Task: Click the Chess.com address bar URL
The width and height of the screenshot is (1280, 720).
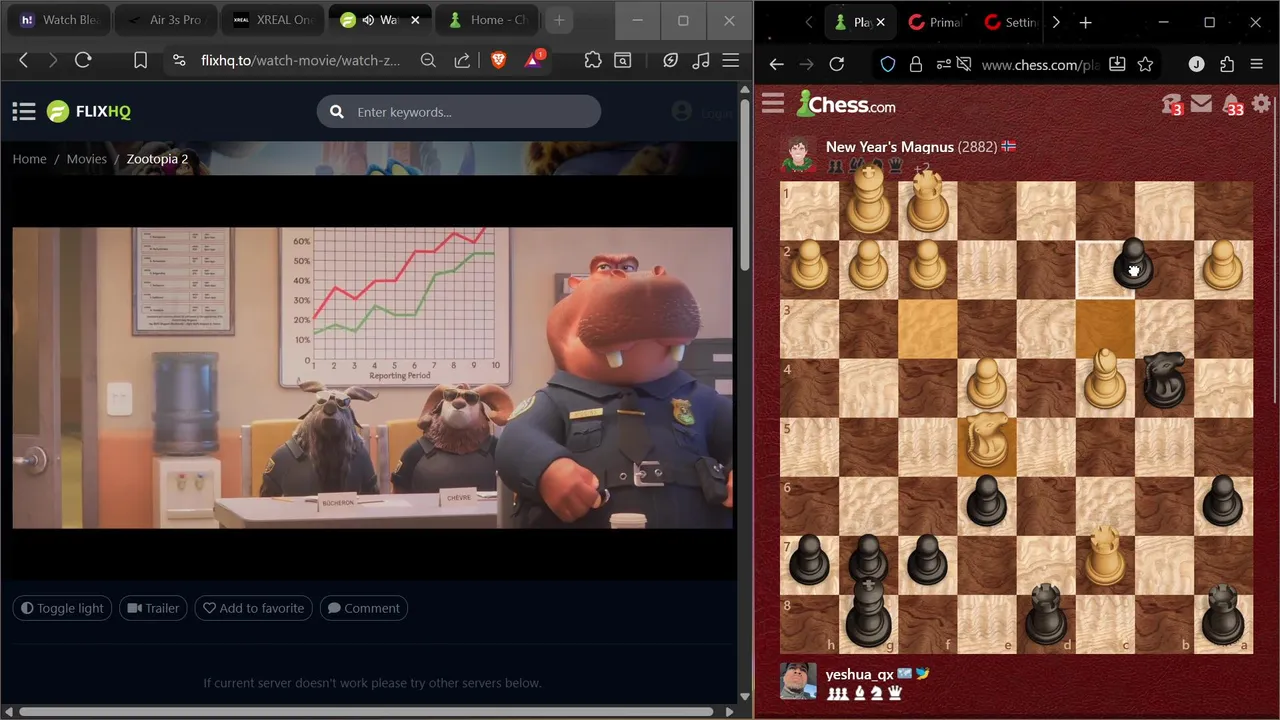Action: 1040,64
